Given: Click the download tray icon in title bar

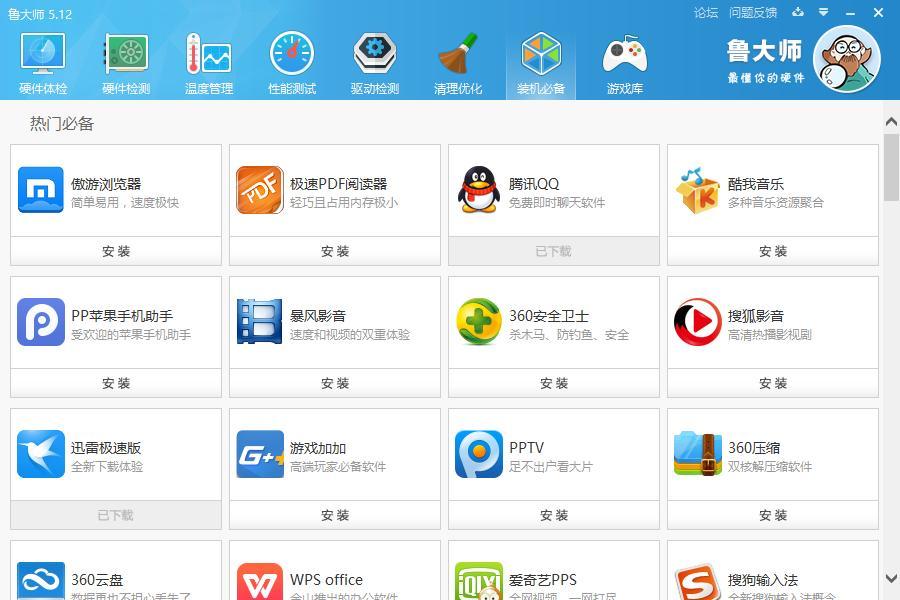Looking at the screenshot, I should 798,12.
